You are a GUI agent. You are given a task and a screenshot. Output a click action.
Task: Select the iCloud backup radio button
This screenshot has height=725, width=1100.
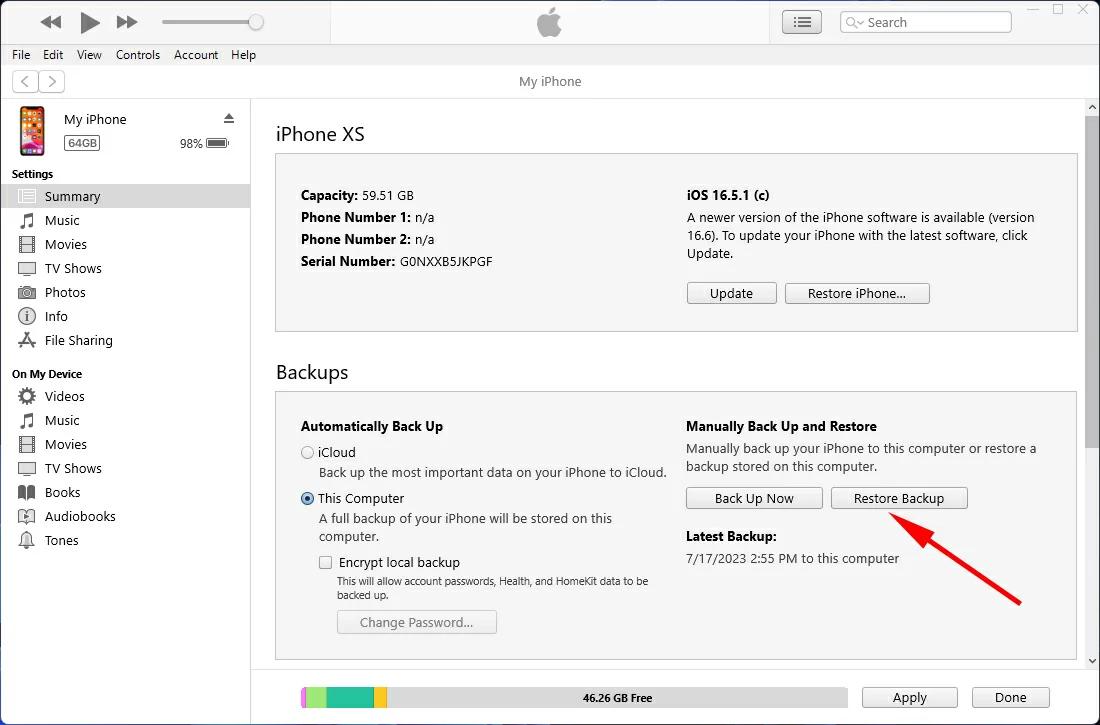[x=307, y=453]
